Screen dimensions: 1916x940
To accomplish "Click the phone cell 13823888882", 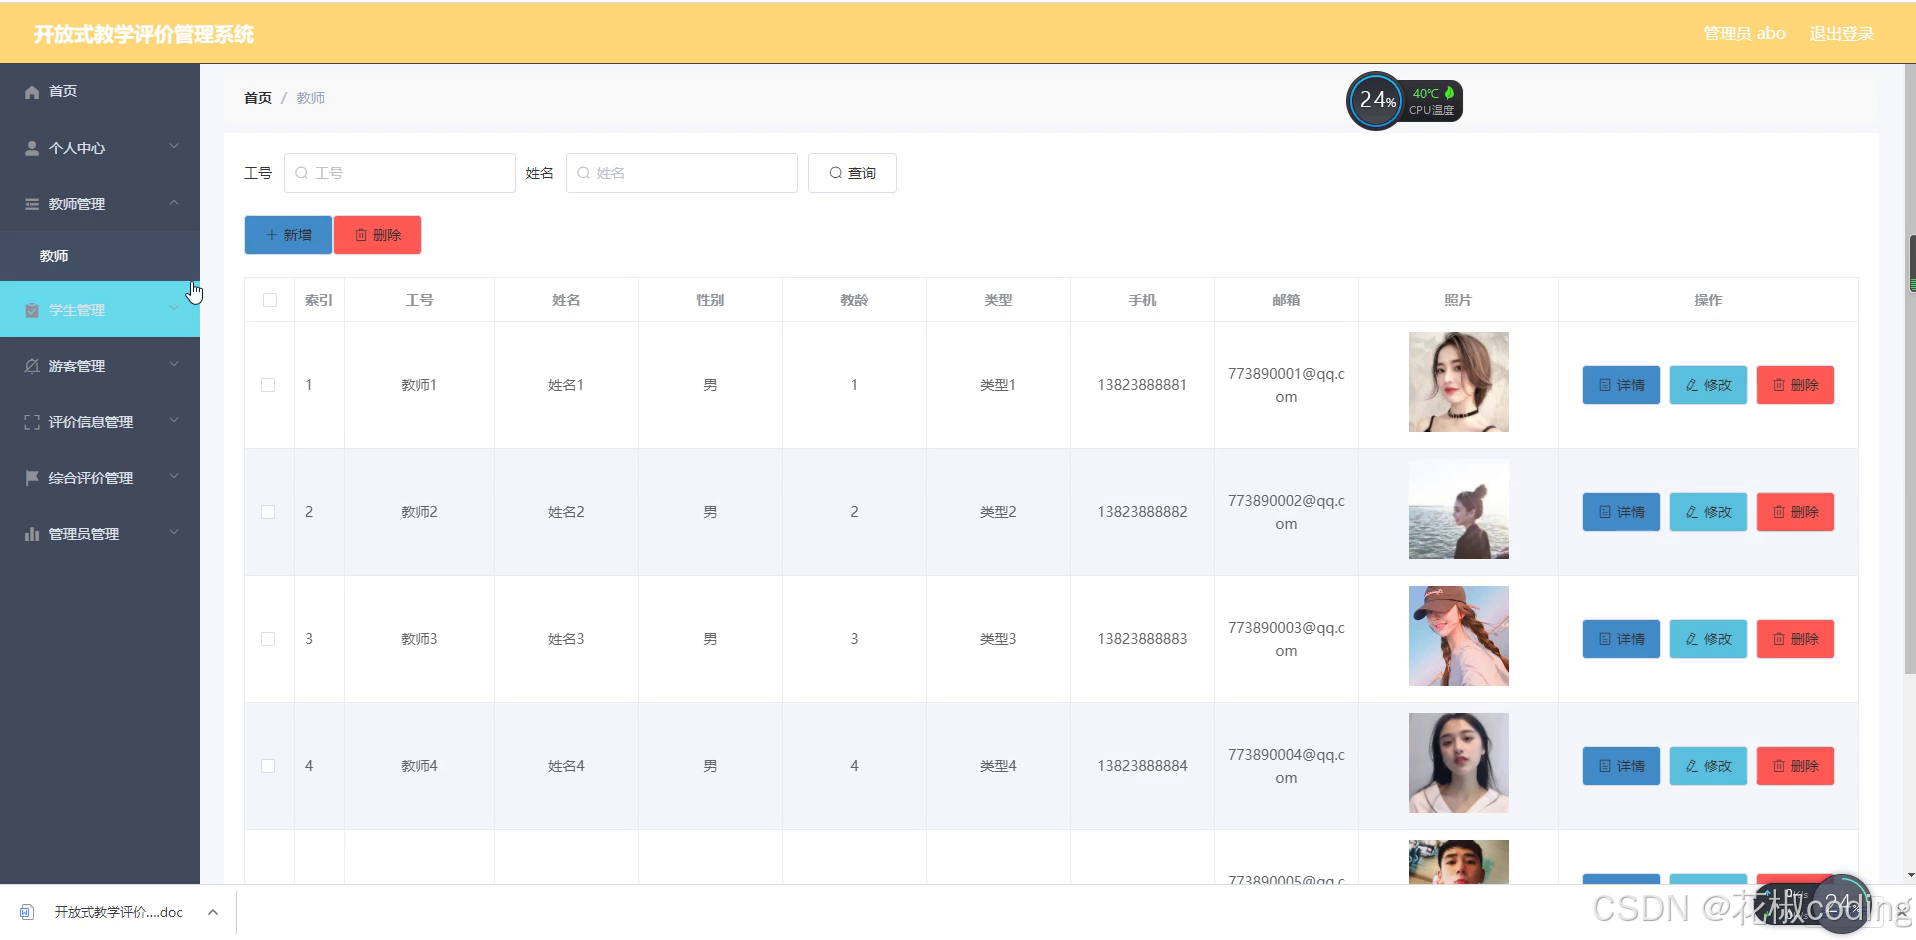I will click(x=1142, y=512).
